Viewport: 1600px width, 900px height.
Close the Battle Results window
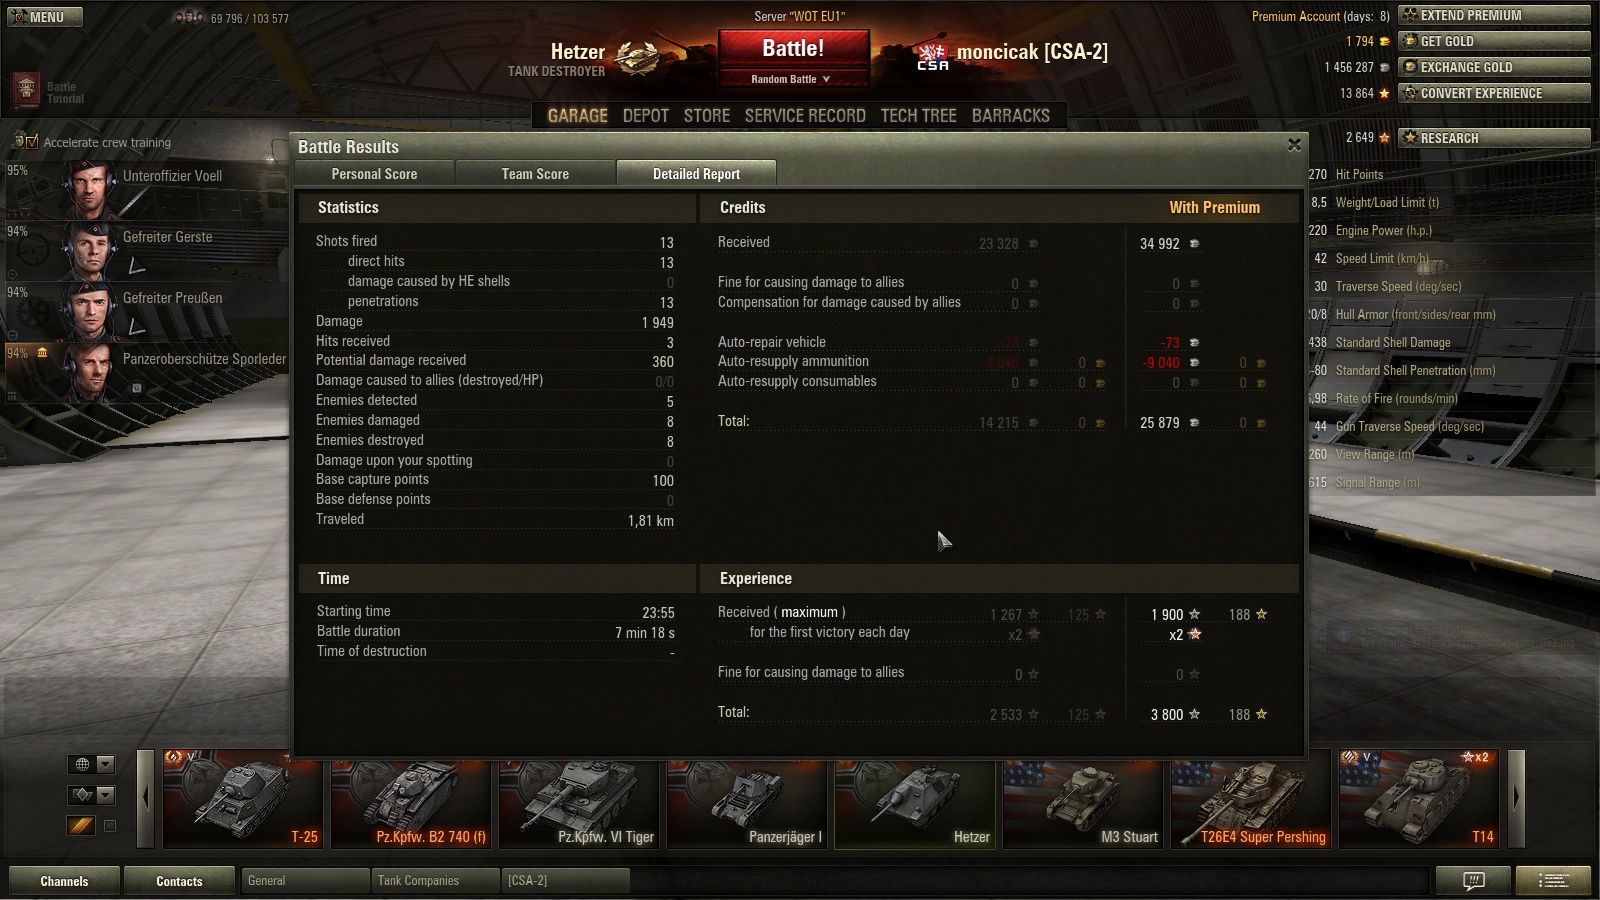click(1294, 145)
